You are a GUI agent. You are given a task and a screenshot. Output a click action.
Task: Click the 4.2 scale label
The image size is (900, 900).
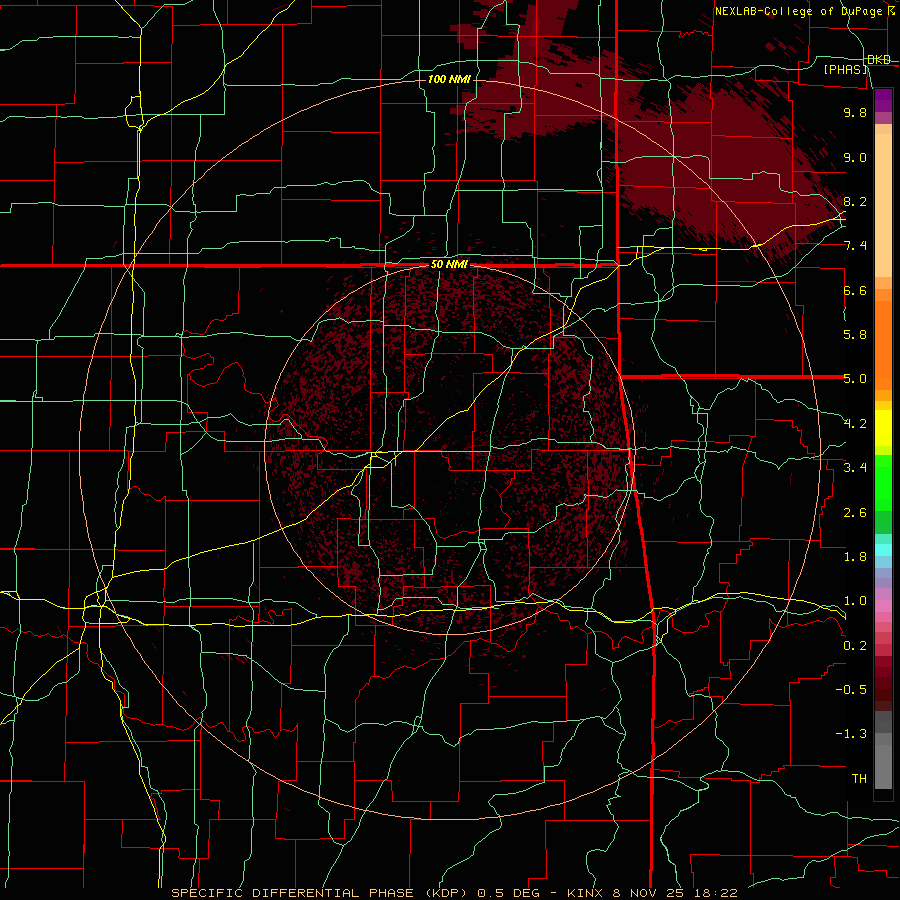pos(855,424)
